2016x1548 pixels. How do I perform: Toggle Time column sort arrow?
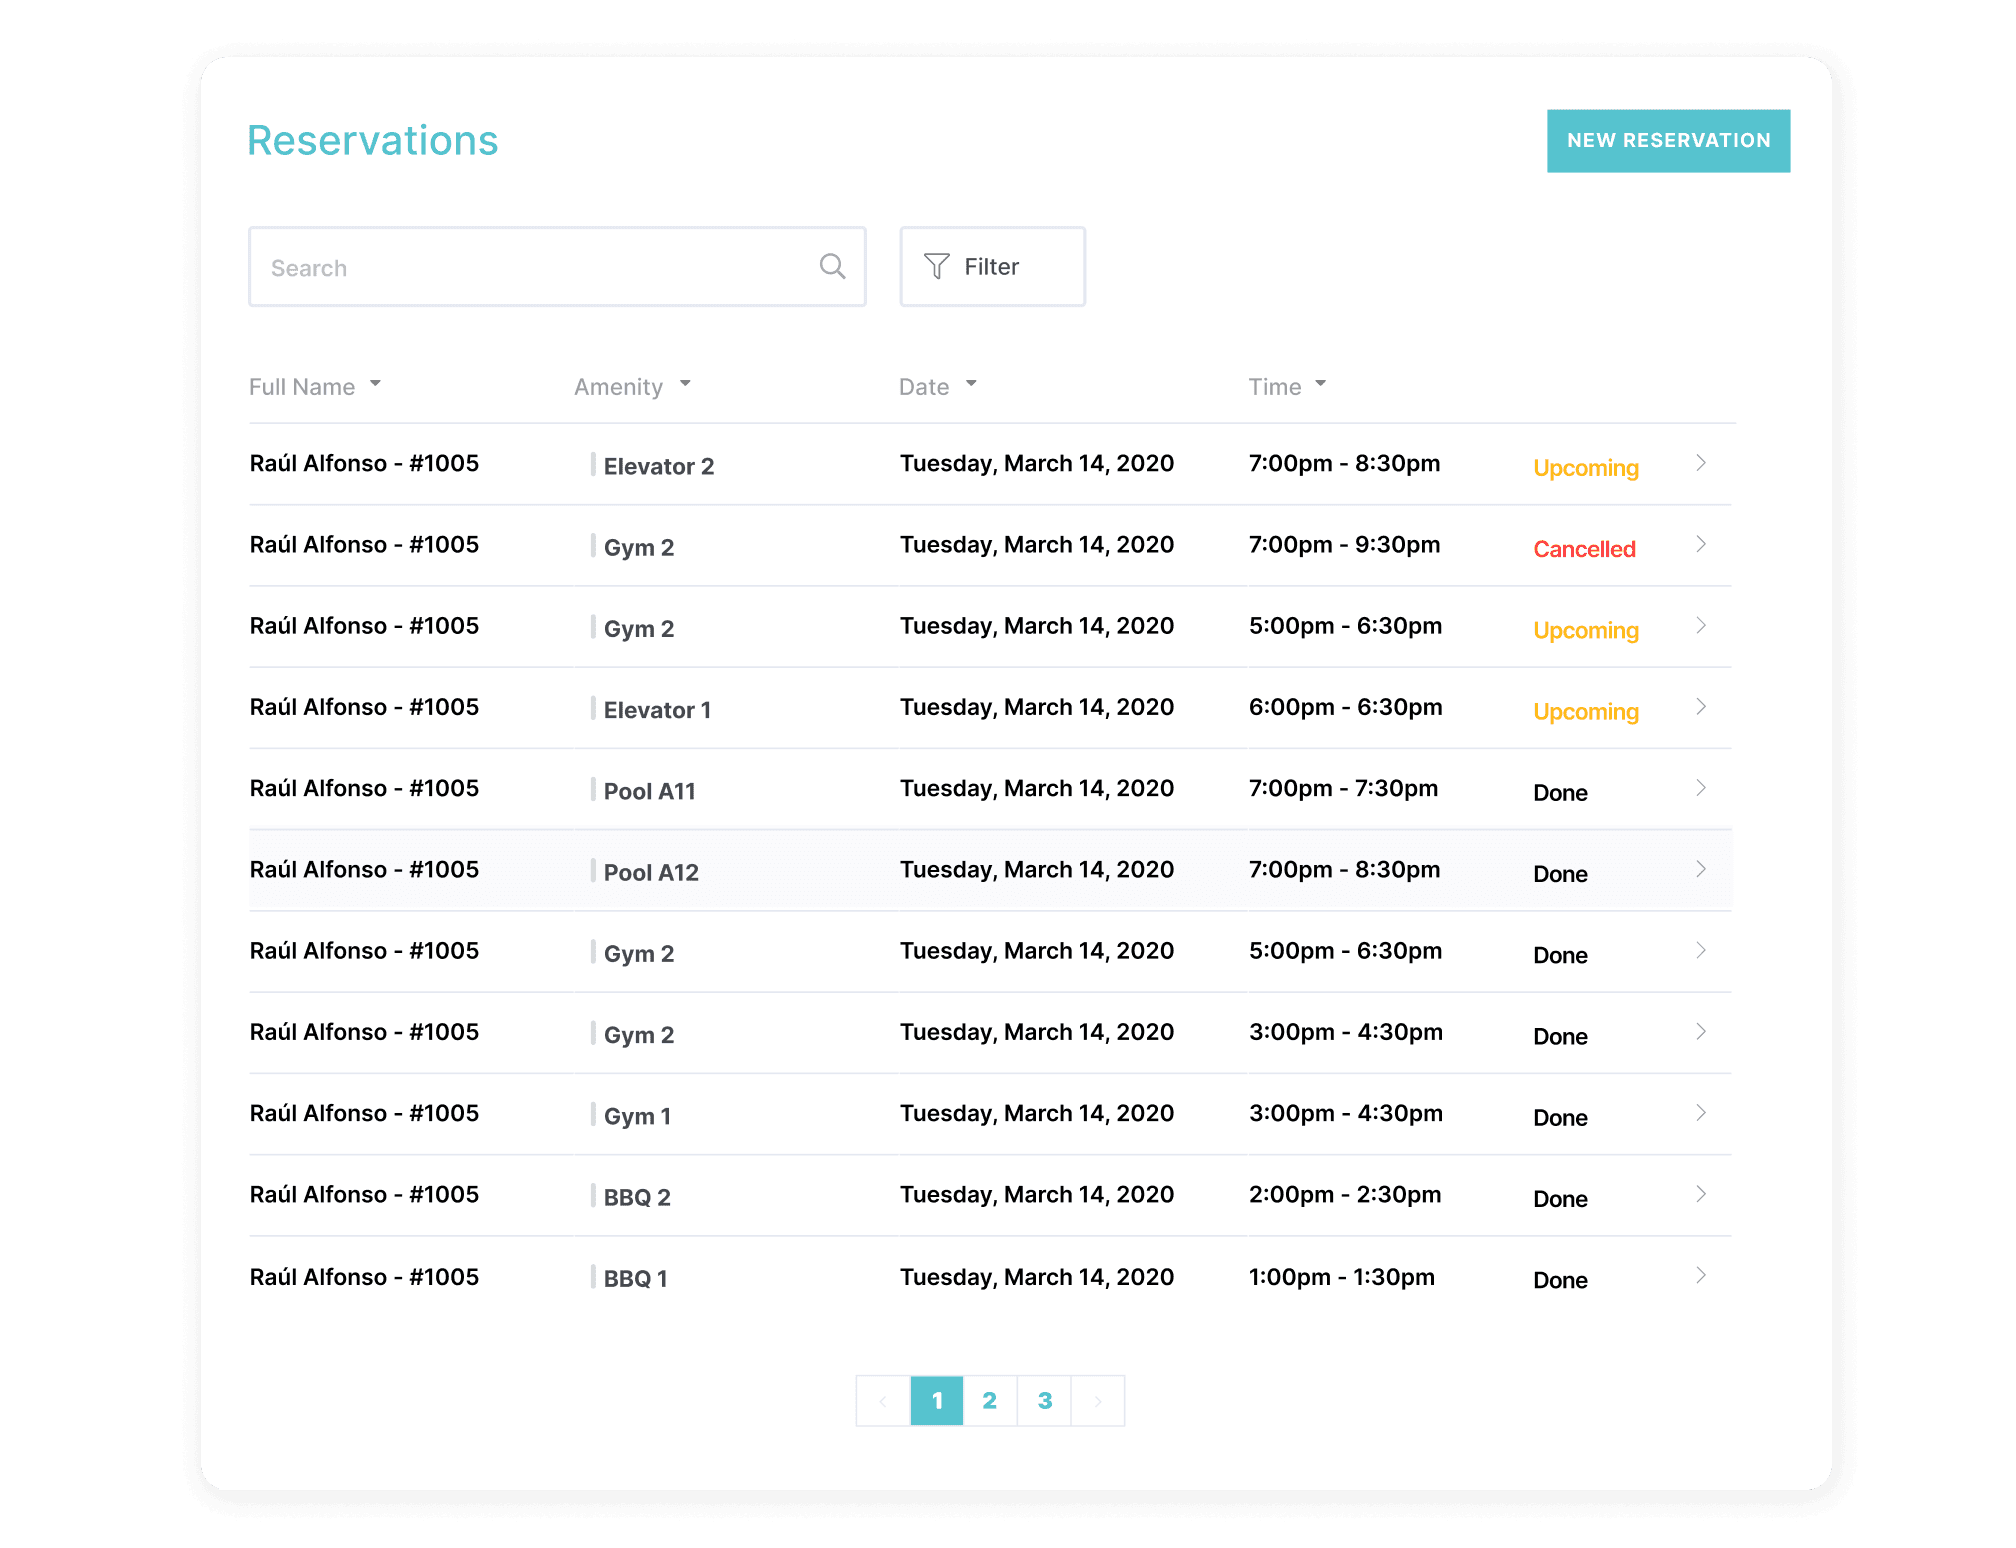pos(1320,384)
